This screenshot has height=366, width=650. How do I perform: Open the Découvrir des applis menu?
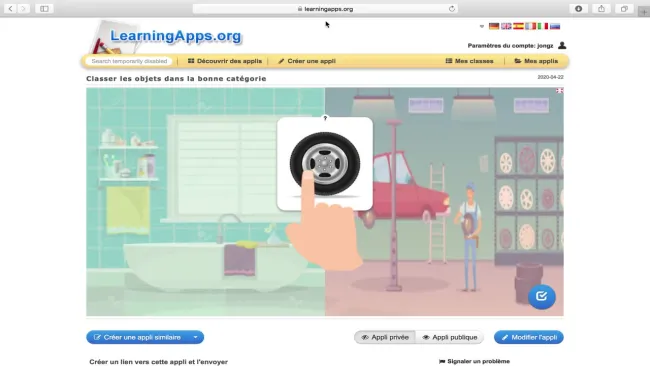[225, 61]
